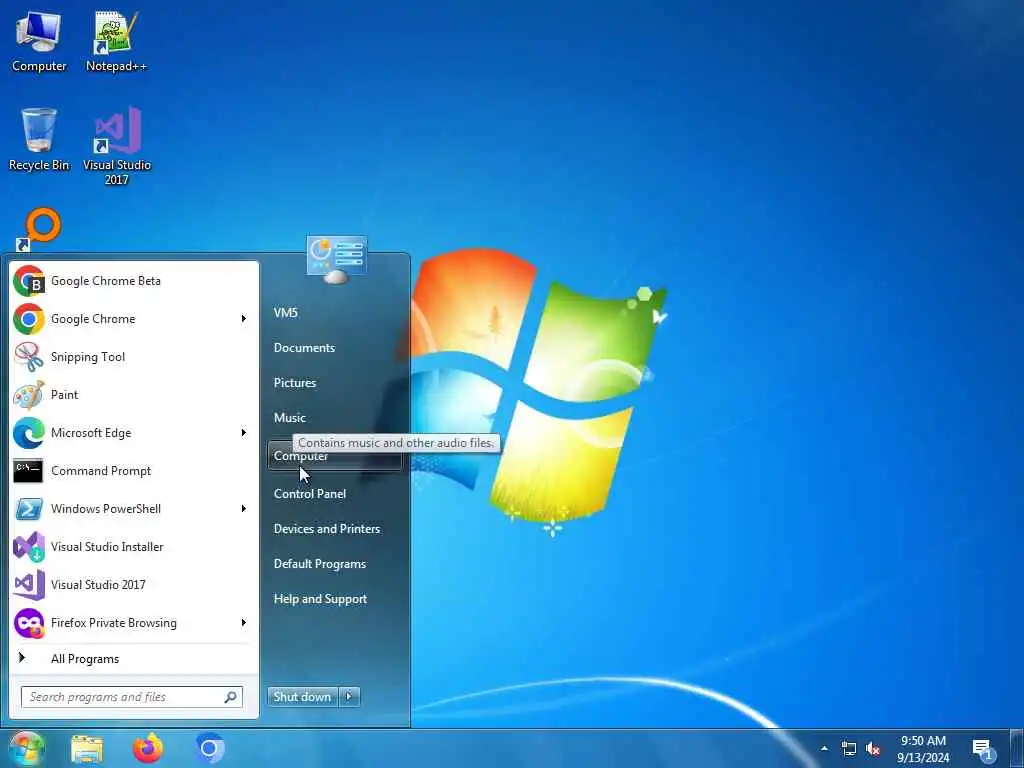The height and width of the screenshot is (768, 1024).
Task: Open the VM5 user folder
Action: [334, 313]
